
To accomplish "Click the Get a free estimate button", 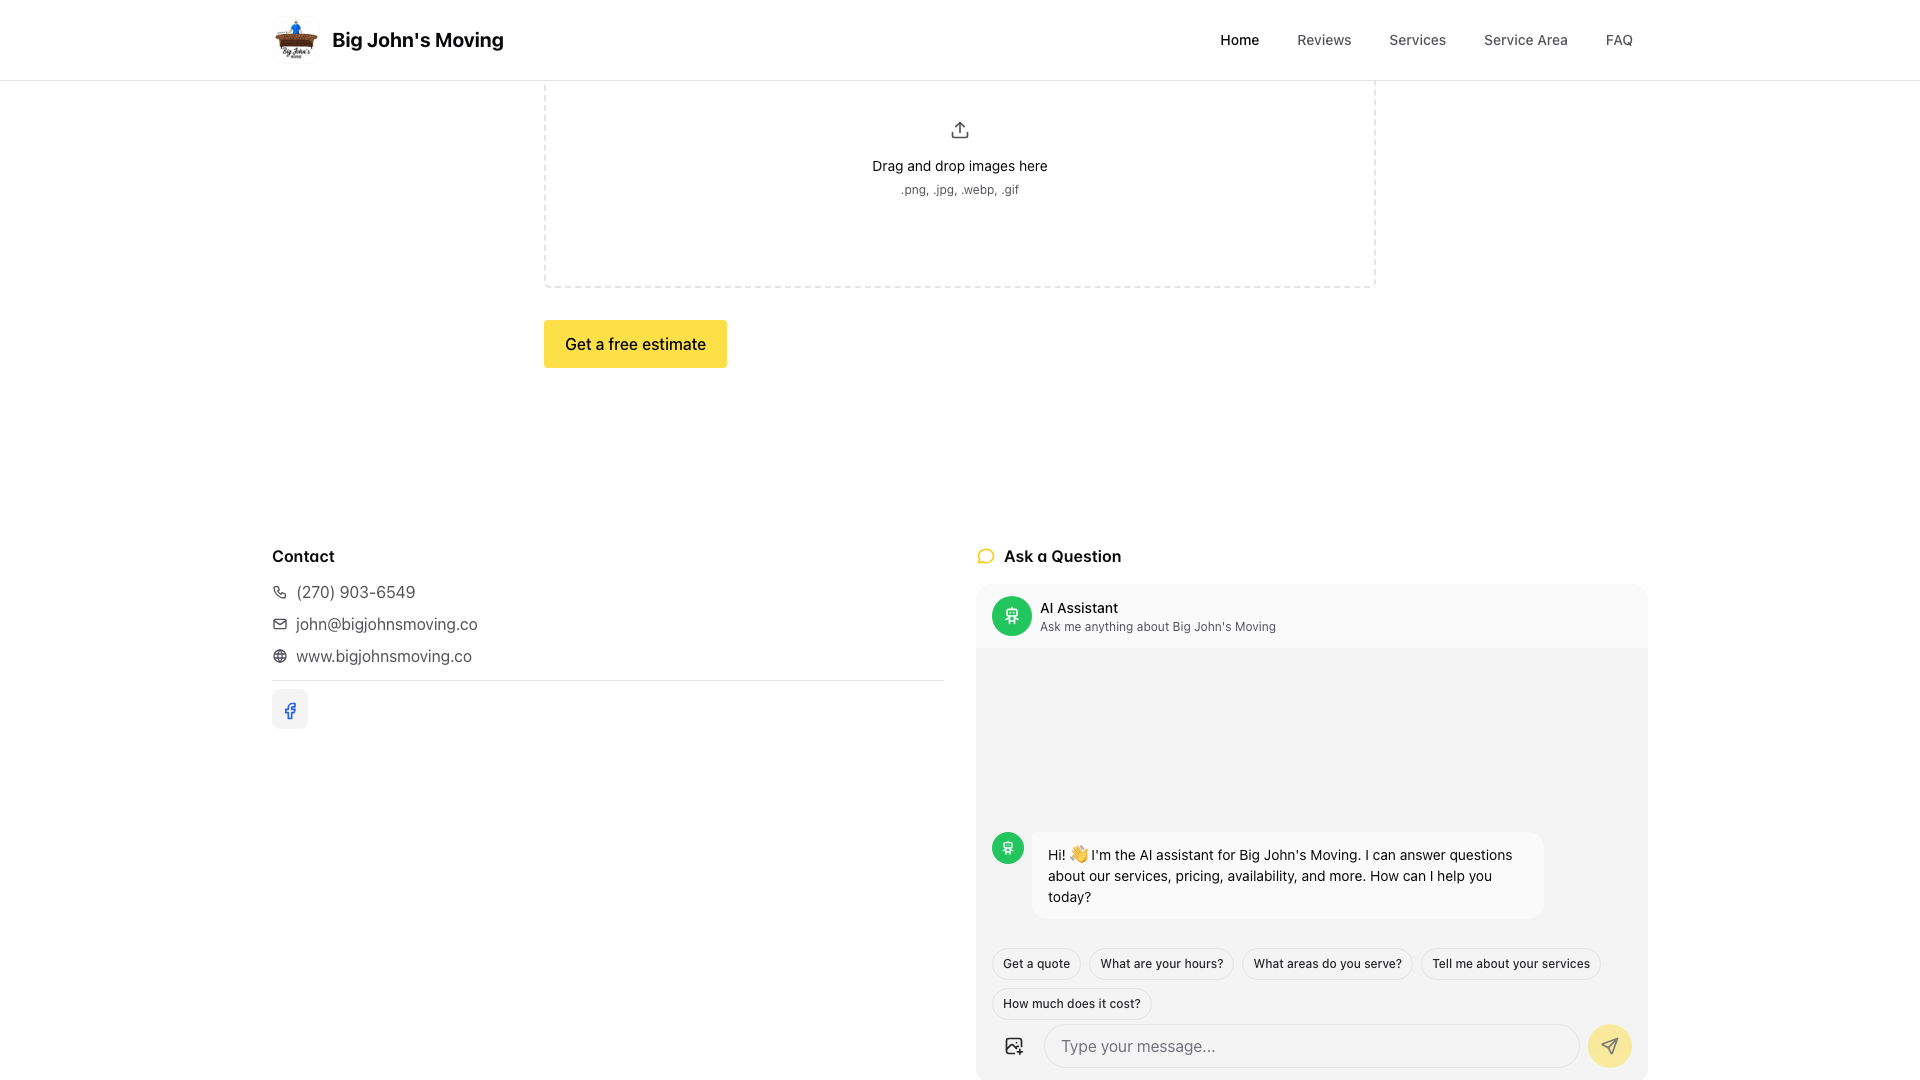I will 635,344.
